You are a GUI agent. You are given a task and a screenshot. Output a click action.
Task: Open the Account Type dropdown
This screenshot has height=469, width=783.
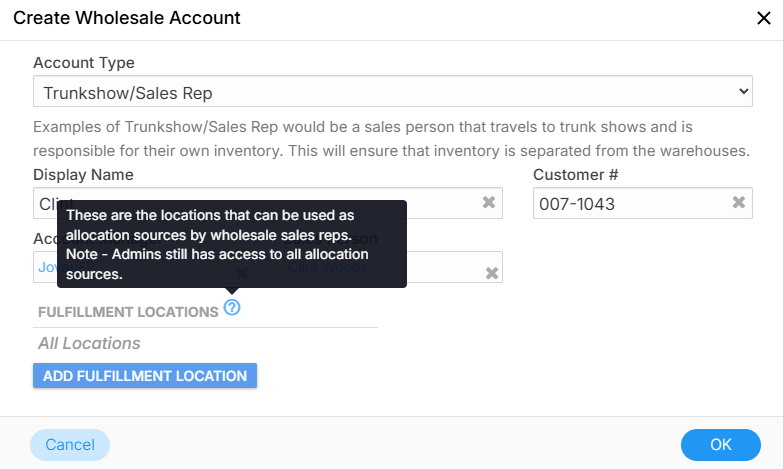(392, 91)
